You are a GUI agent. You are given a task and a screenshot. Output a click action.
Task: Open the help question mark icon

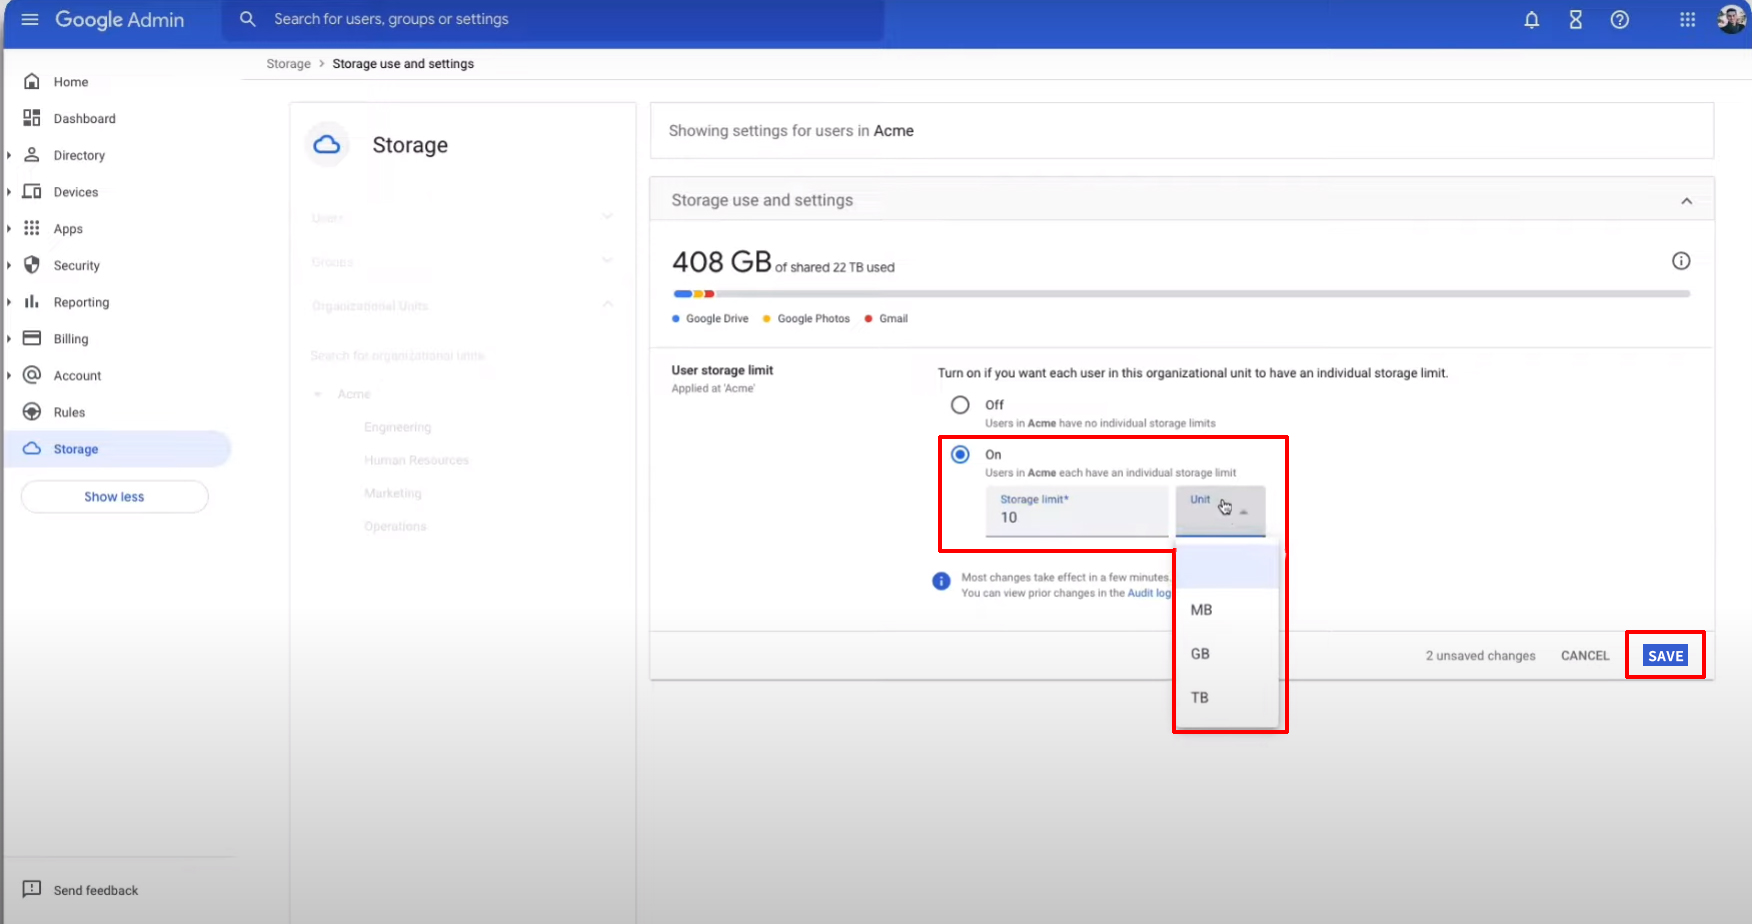pos(1619,20)
